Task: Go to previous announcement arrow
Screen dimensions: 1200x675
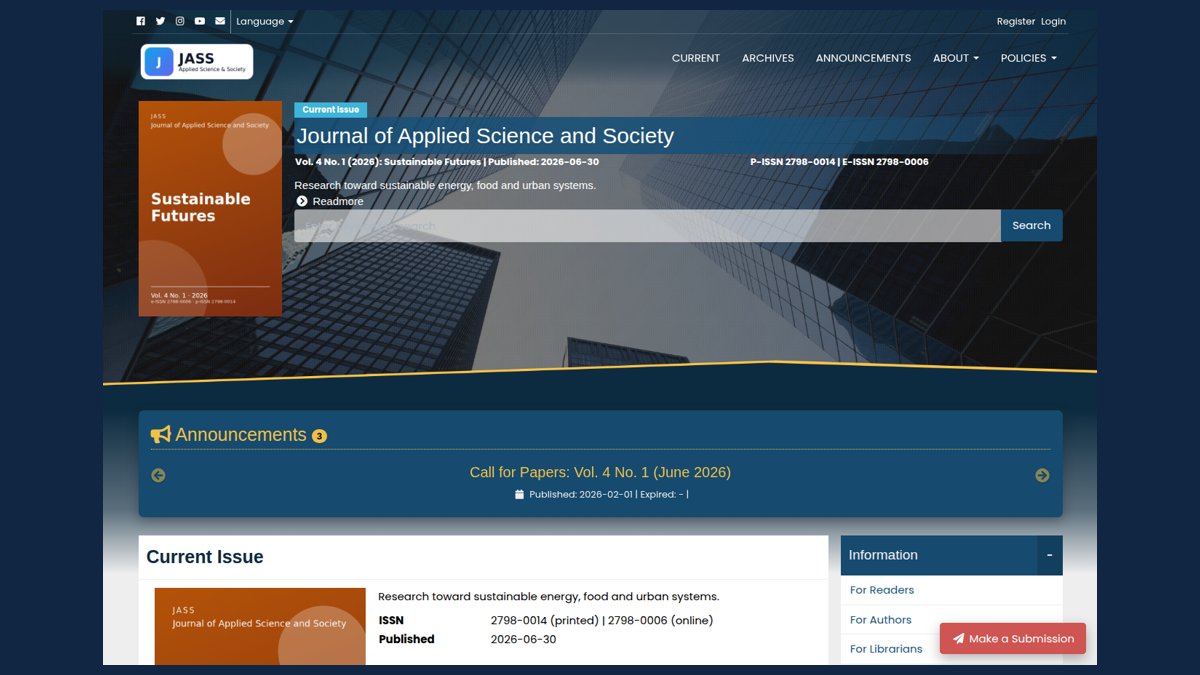Action: pyautogui.click(x=158, y=475)
